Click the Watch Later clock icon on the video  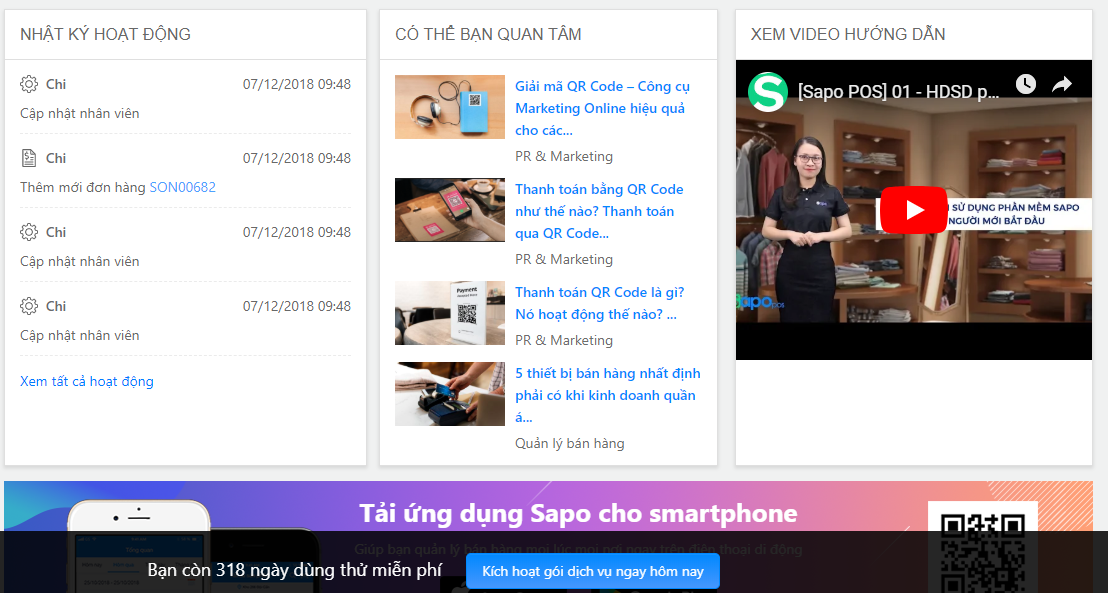[1026, 84]
